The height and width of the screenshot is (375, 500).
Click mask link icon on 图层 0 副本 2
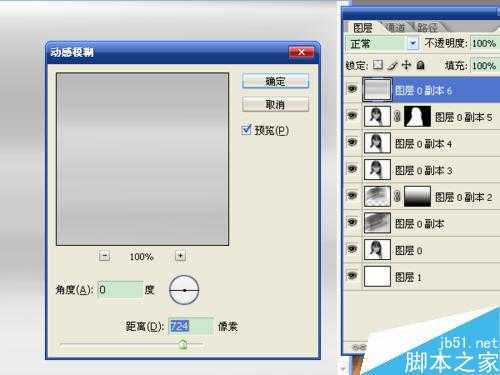click(397, 196)
